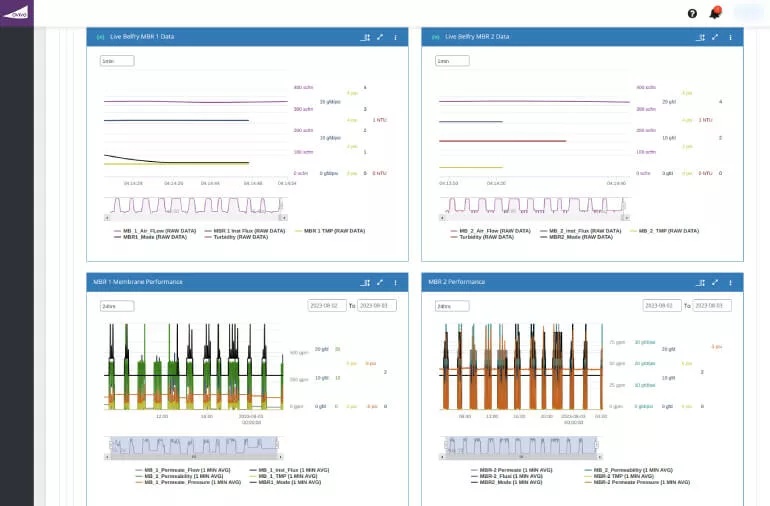Toggle Turbidity (RAW DATA) legend in MBR 2 Data panel
Viewport: 770px width, 506px height.
482,237
